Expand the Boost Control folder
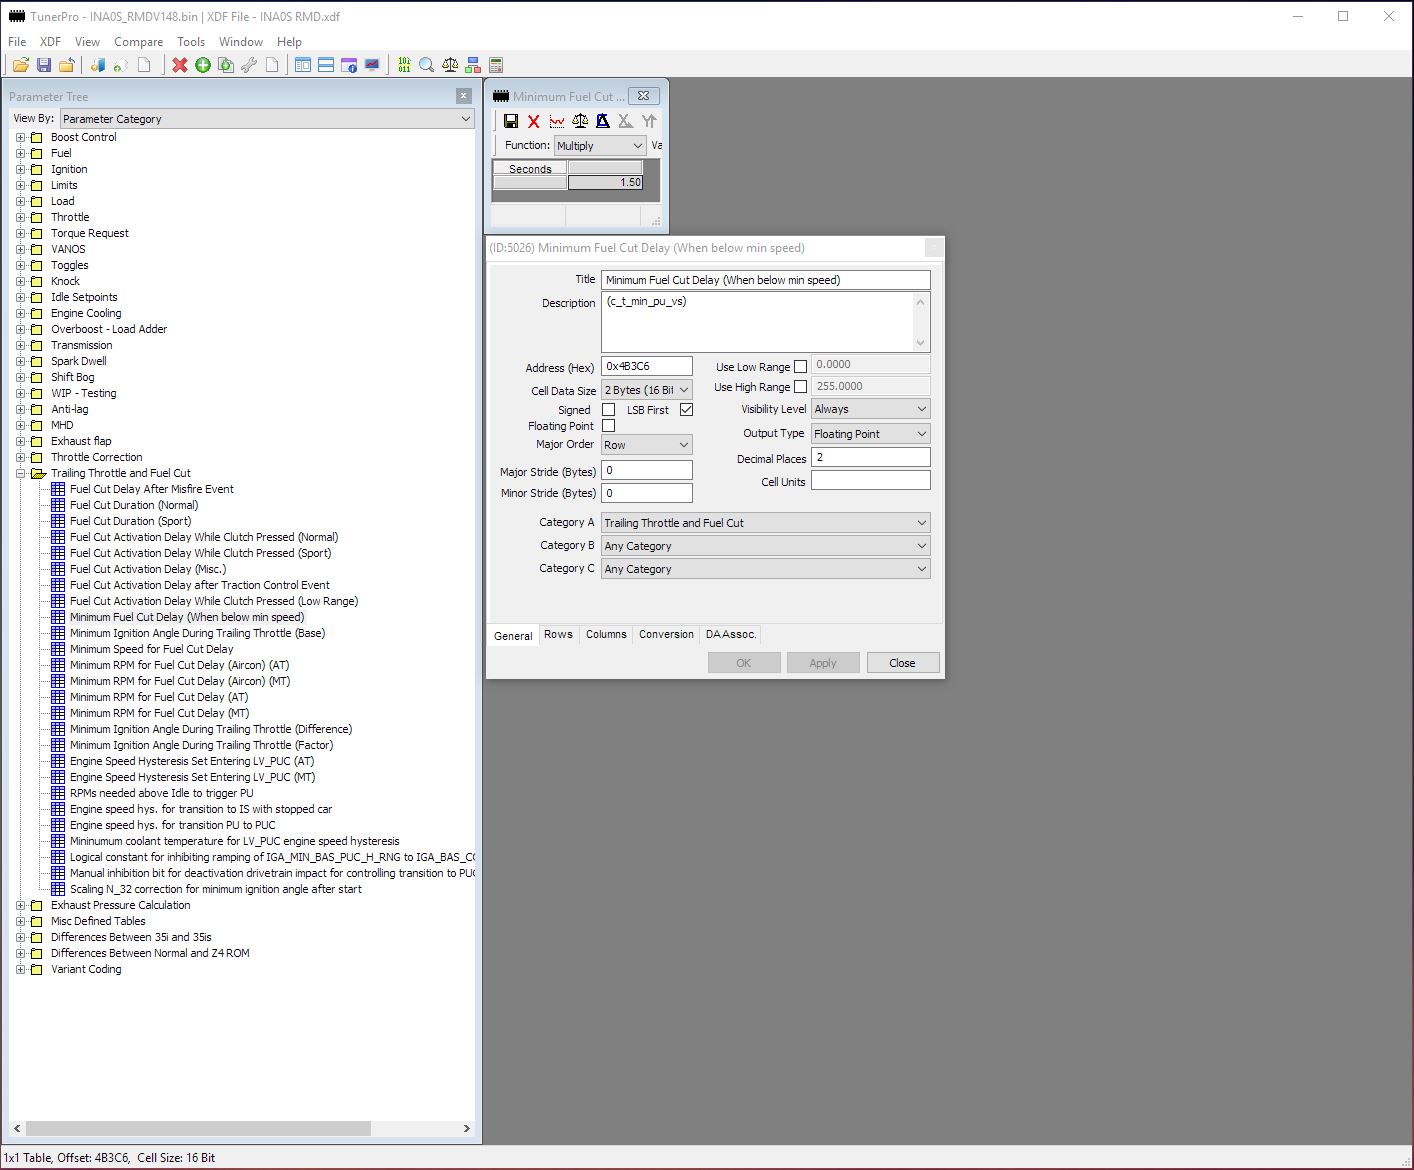The image size is (1414, 1170). [x=20, y=137]
